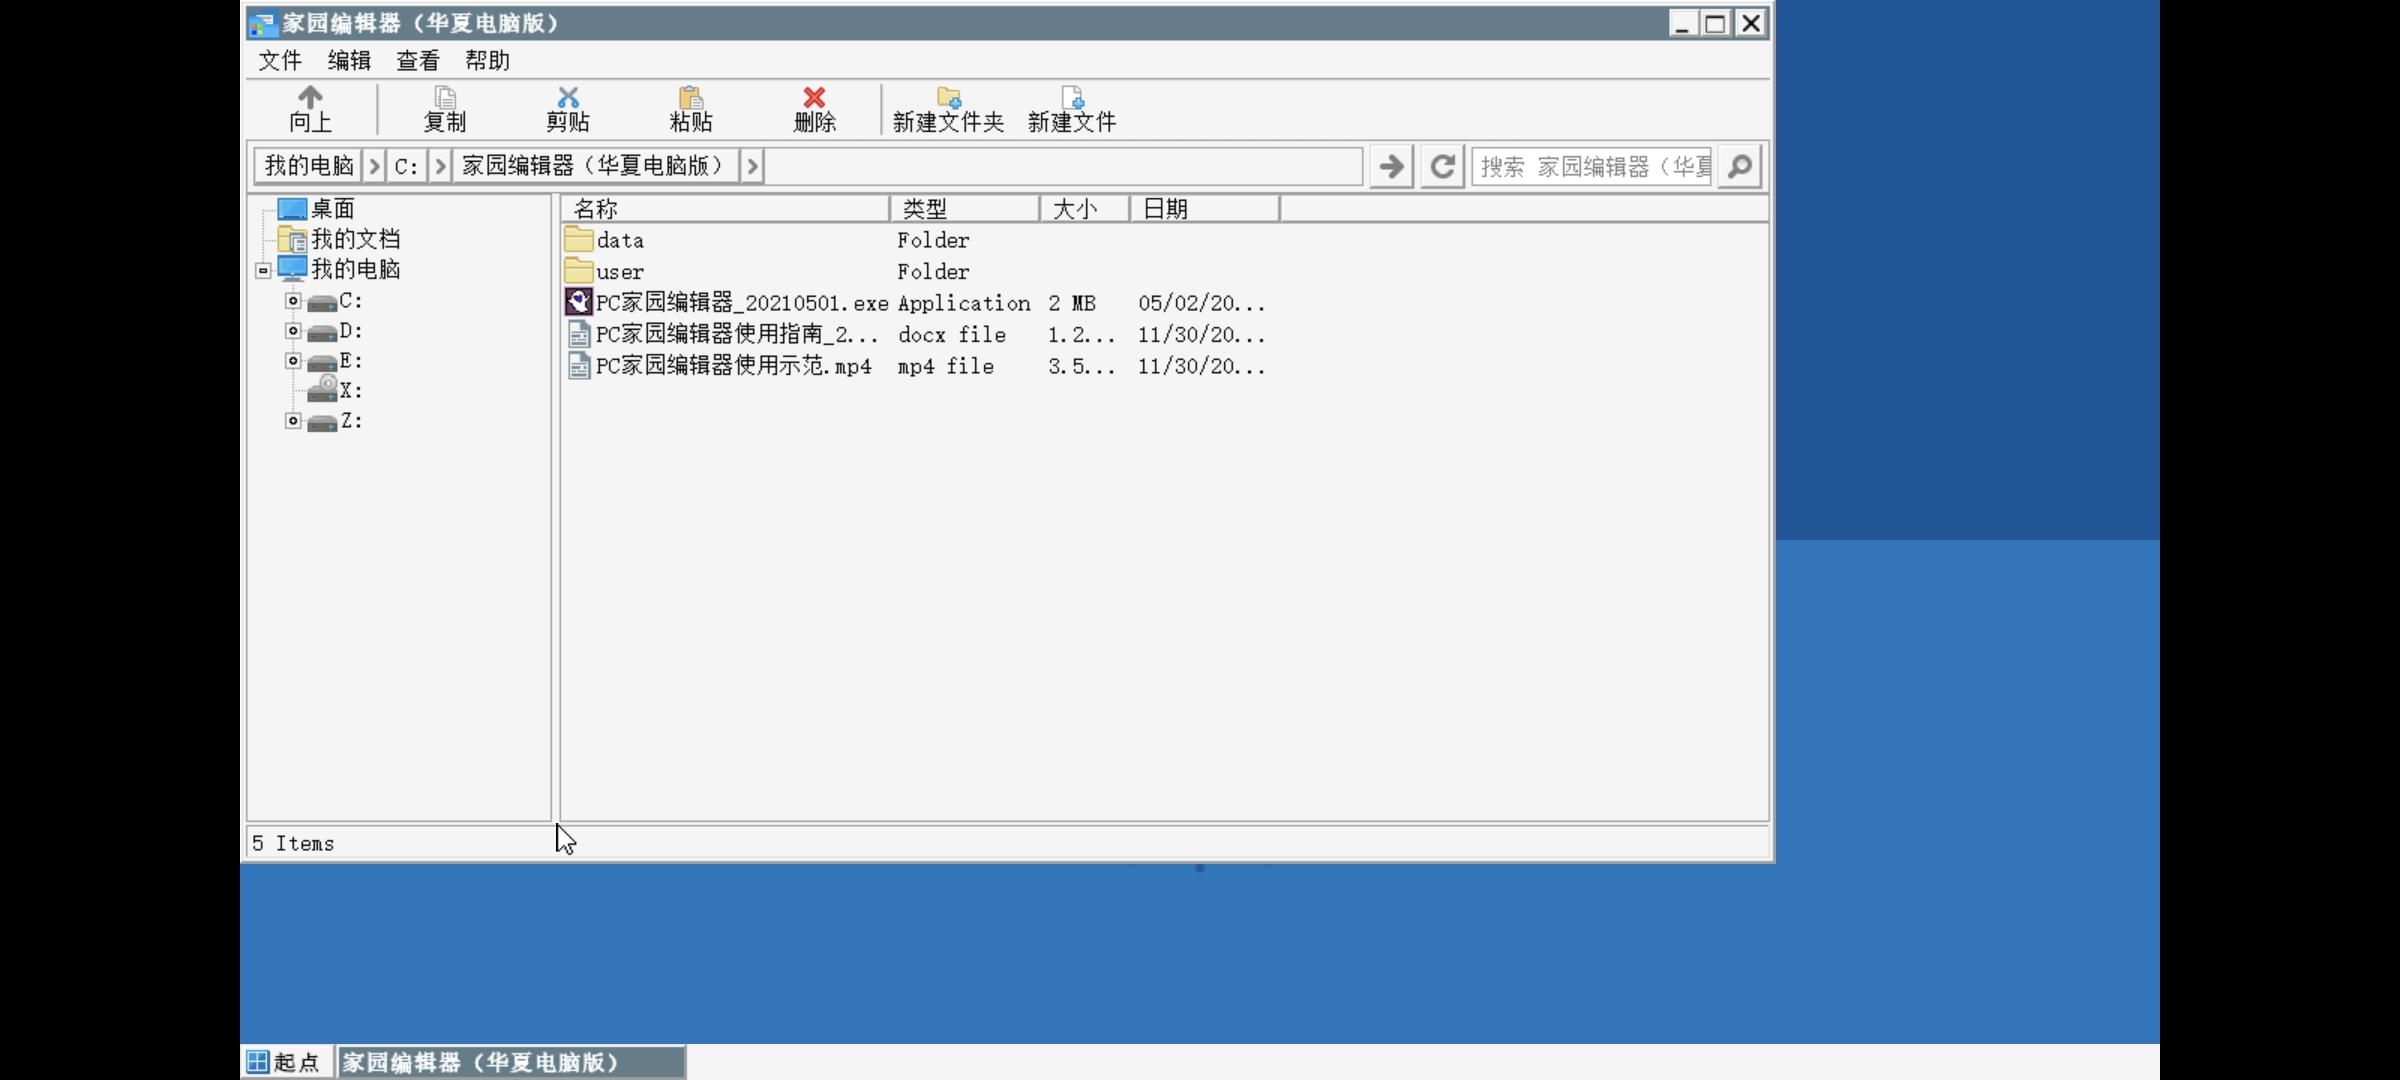Open the 文件 menu
The image size is (2400, 1080).
tap(280, 61)
